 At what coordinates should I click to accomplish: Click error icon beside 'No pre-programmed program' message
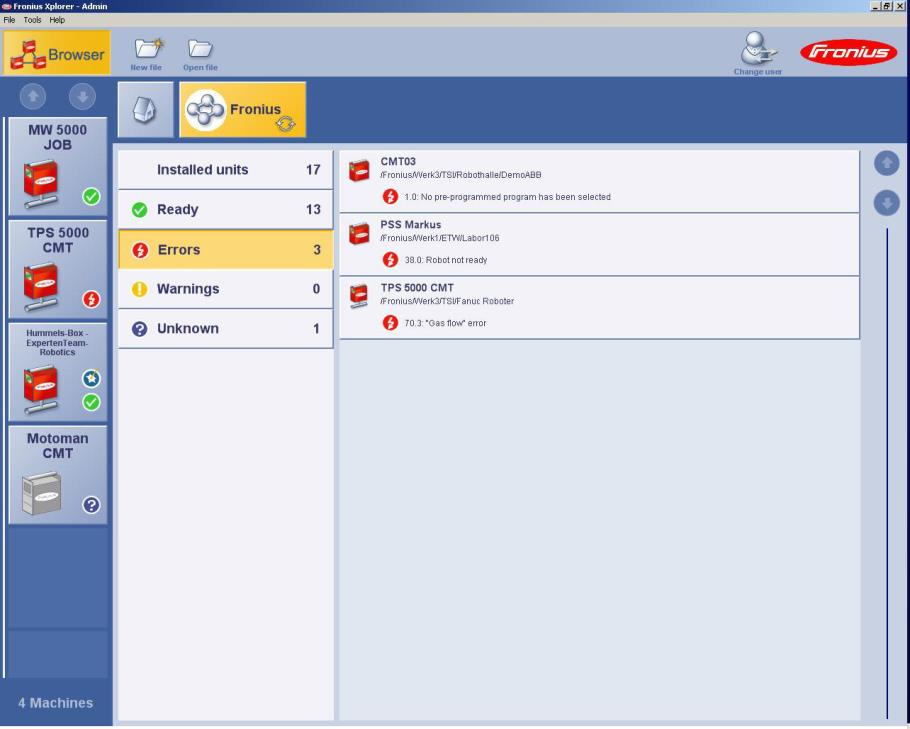click(390, 197)
